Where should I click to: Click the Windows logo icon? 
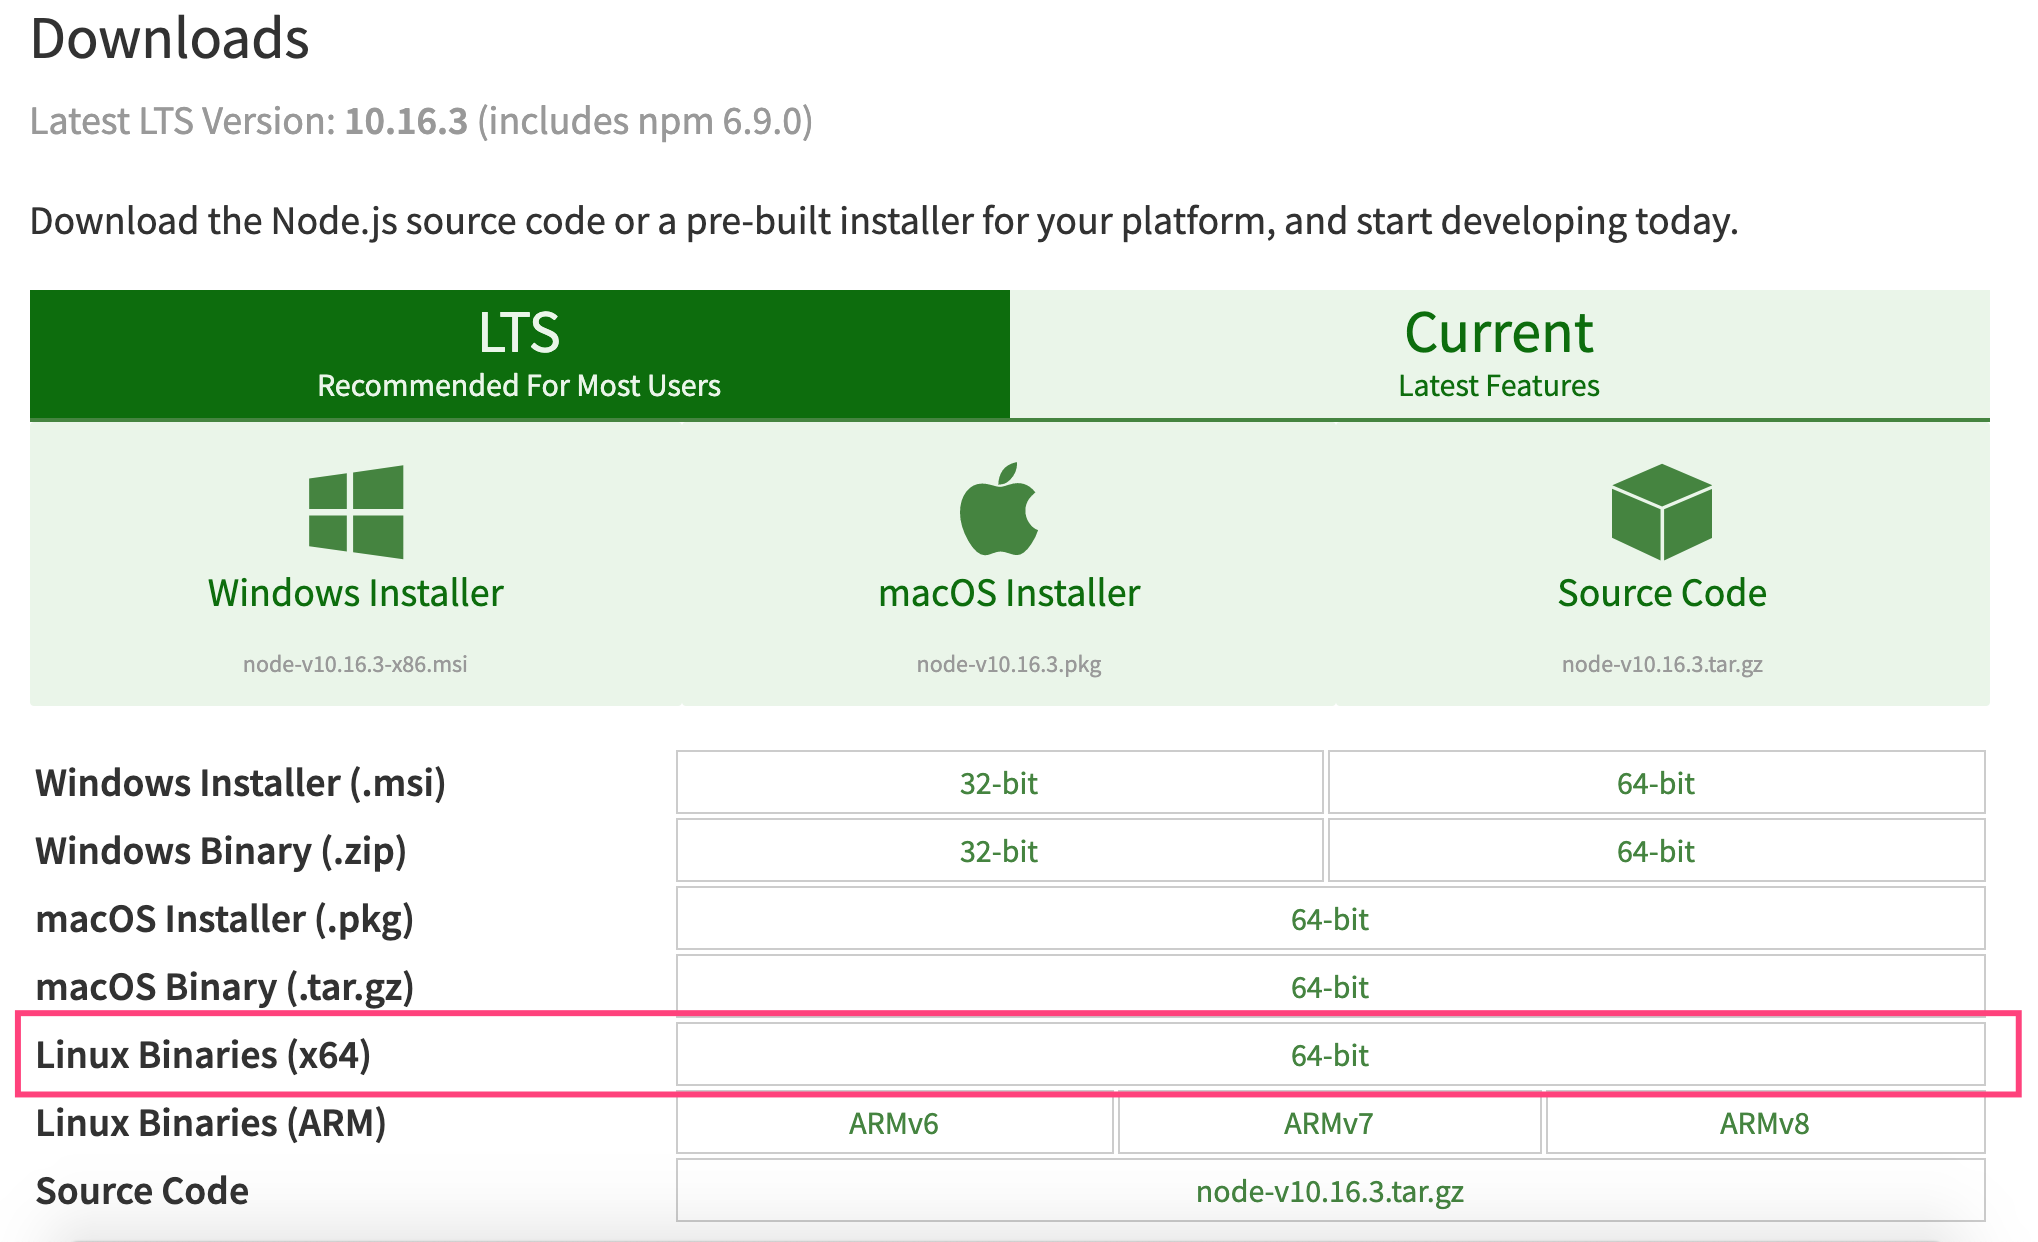[356, 511]
